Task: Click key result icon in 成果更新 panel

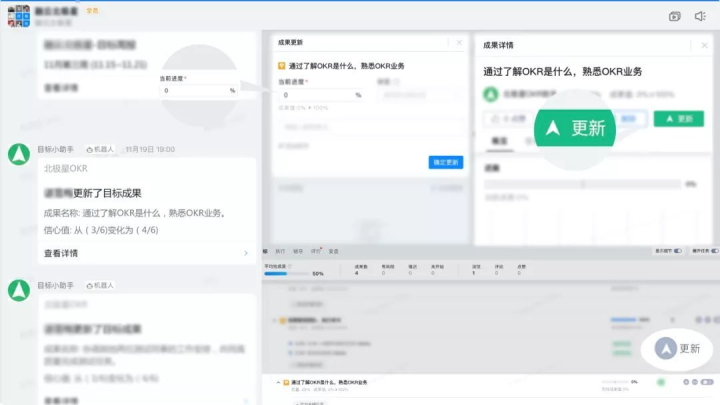Action: pos(281,66)
